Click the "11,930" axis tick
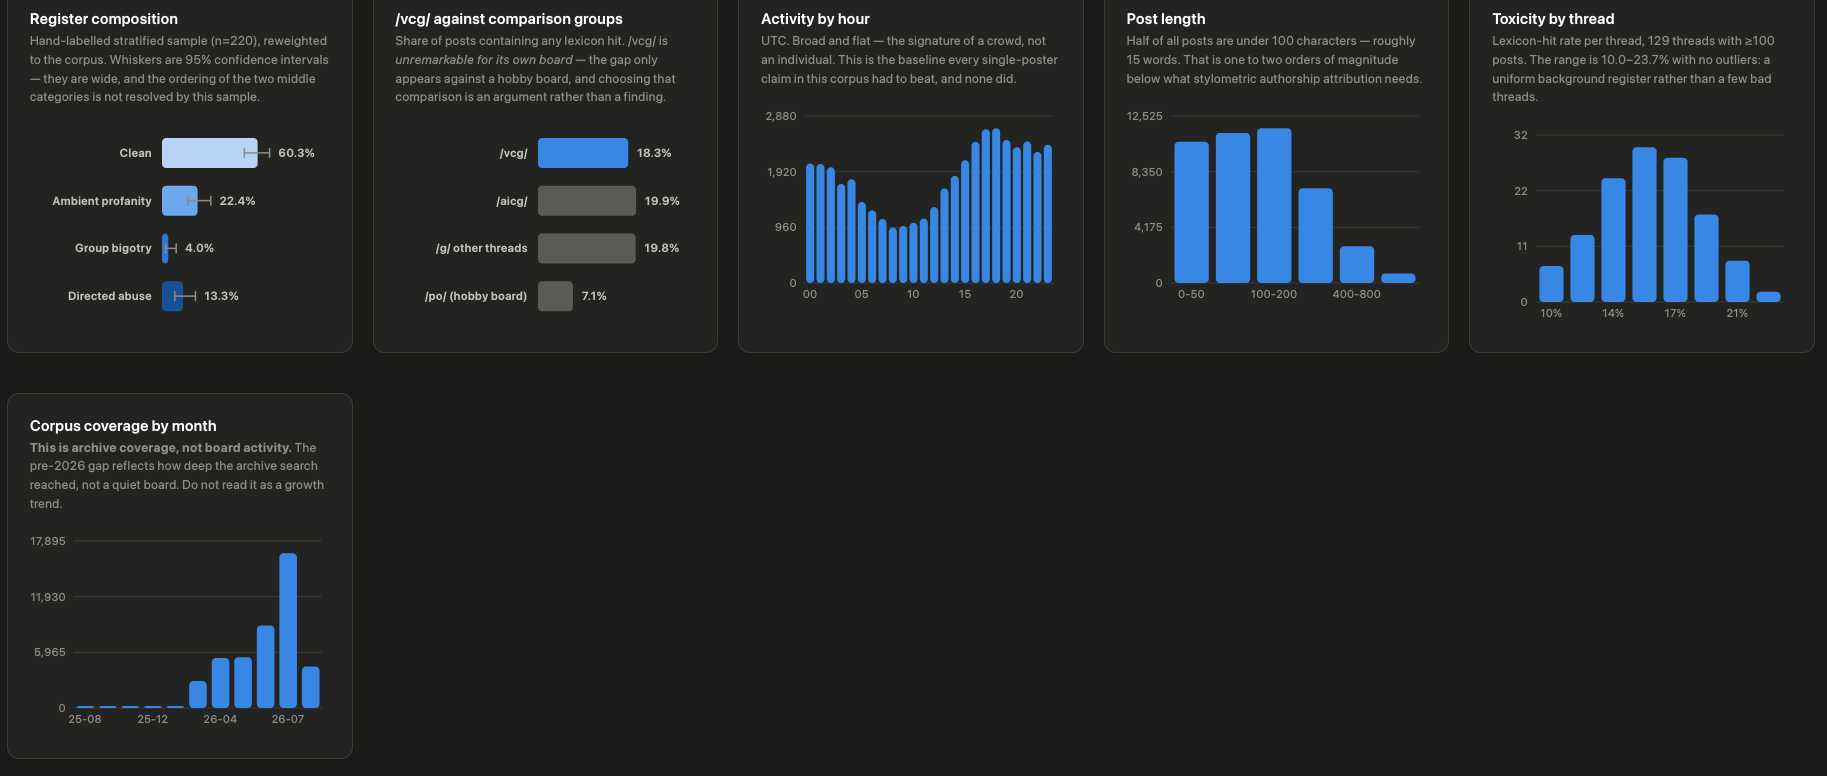 tap(48, 597)
